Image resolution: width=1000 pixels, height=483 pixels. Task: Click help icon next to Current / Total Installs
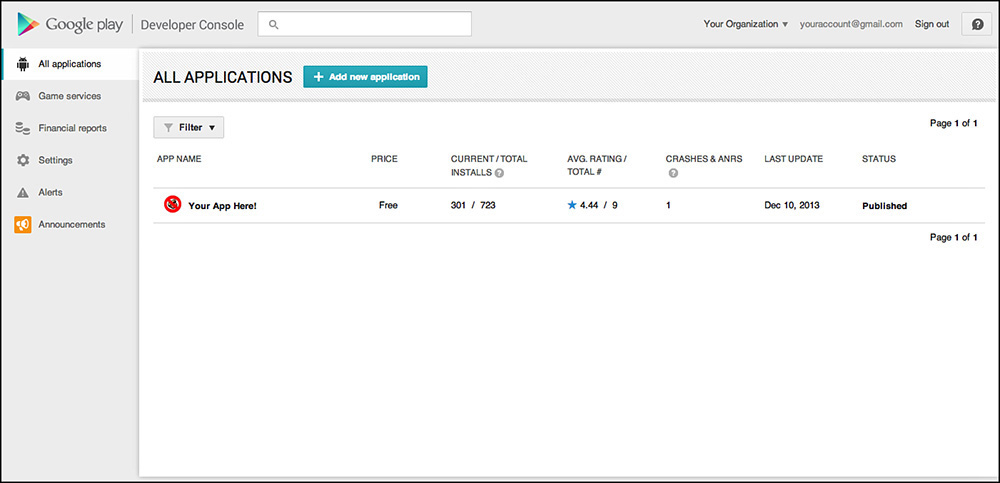[x=499, y=173]
